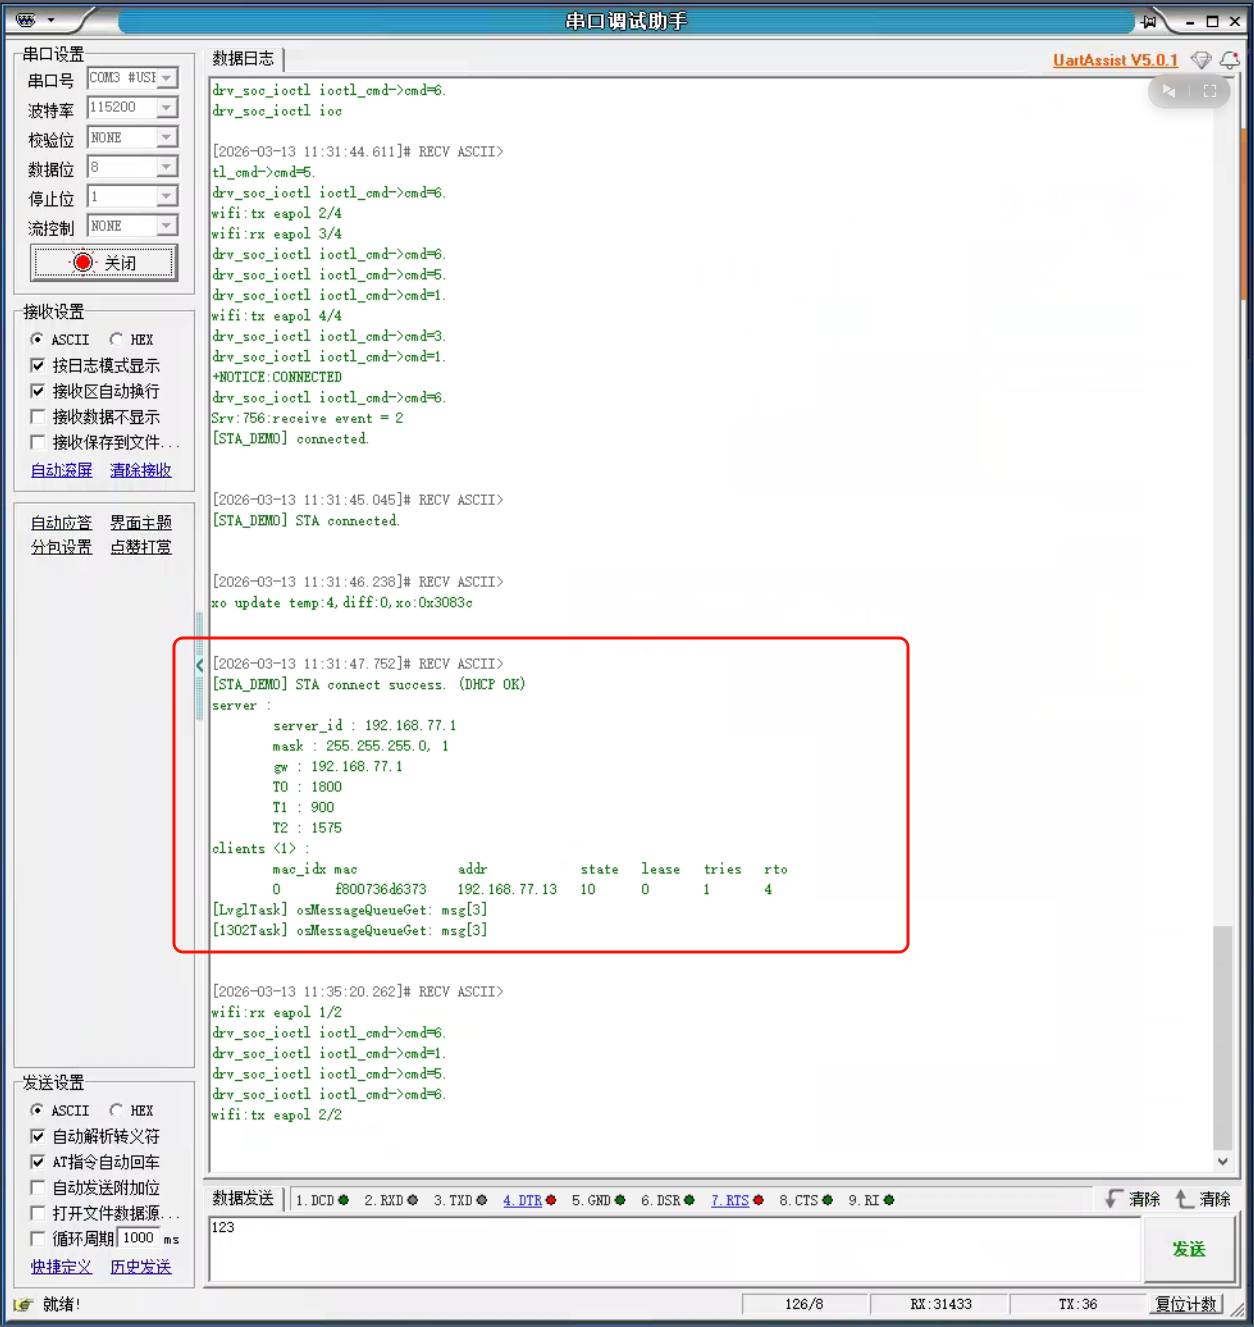The width and height of the screenshot is (1254, 1327).
Task: Click the 自动应答 link
Action: pos(61,522)
